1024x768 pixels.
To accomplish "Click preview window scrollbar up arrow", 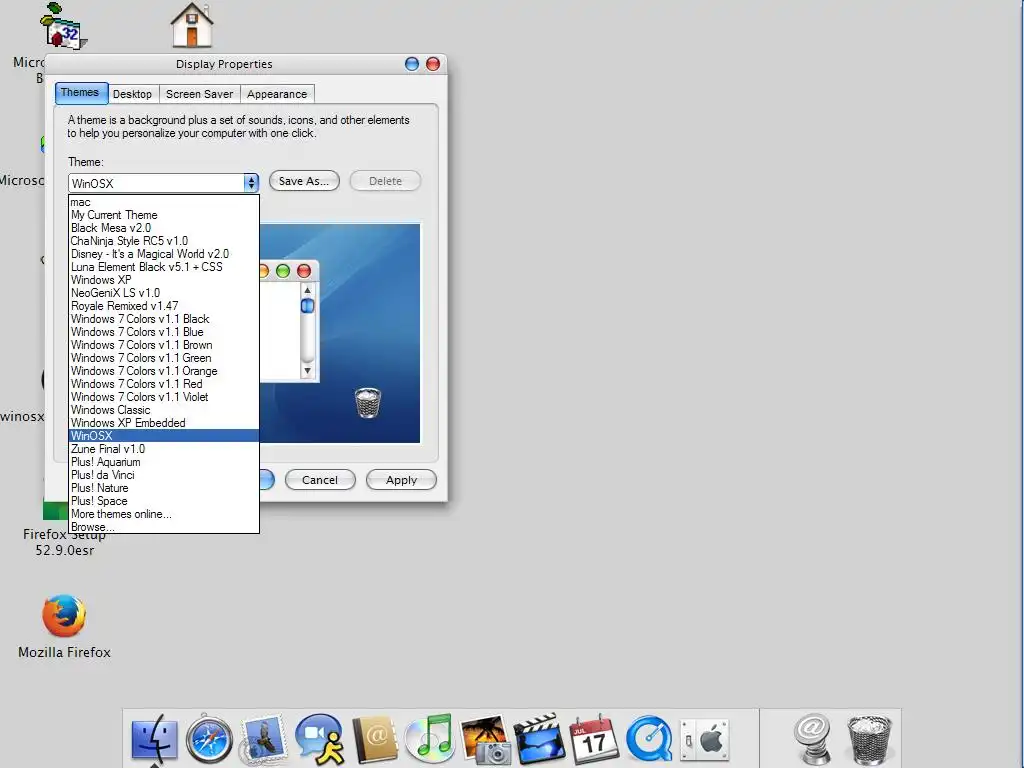I will click(308, 289).
